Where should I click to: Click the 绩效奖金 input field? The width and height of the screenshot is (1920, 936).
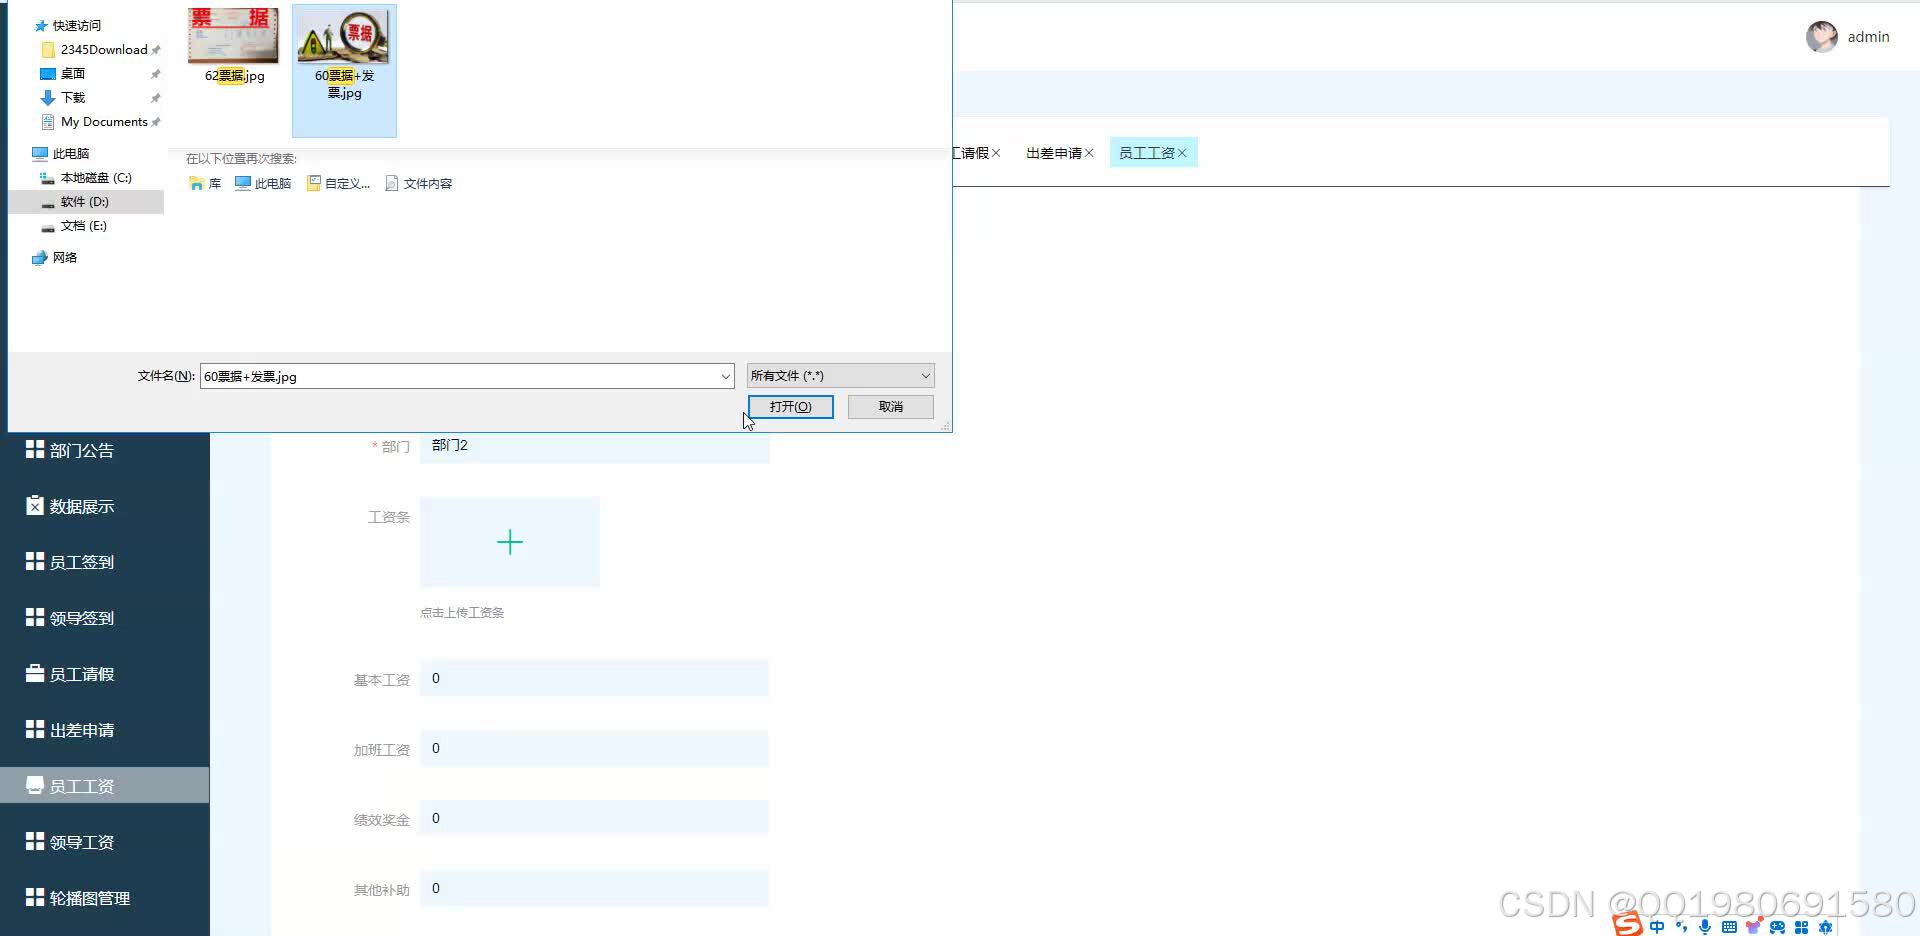594,818
